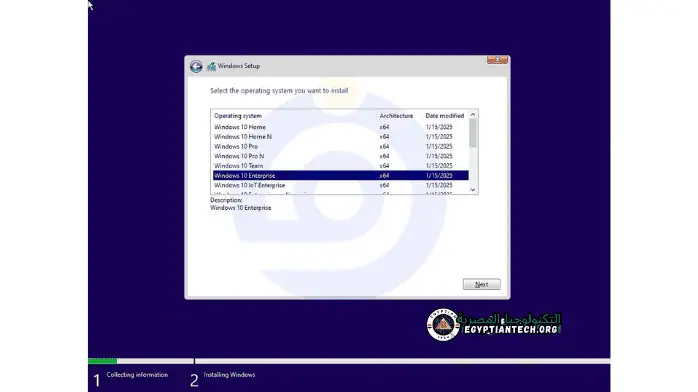Click the Operating system column header
Image resolution: width=698 pixels, height=392 pixels.
(x=238, y=116)
